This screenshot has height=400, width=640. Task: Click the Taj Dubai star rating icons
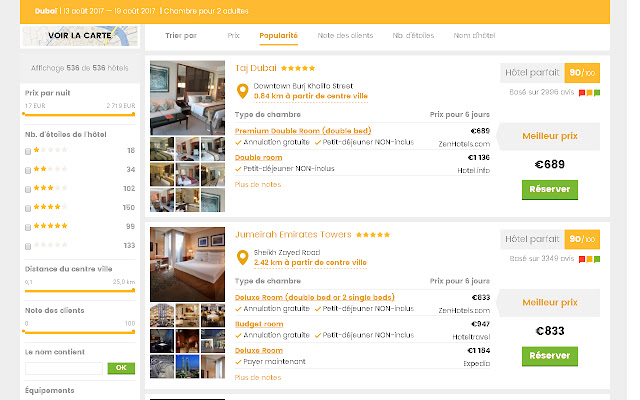pos(298,68)
